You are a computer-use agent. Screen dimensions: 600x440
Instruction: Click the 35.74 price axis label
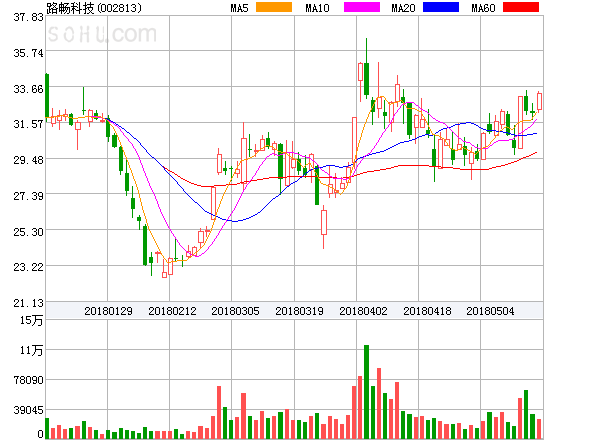click(x=28, y=53)
